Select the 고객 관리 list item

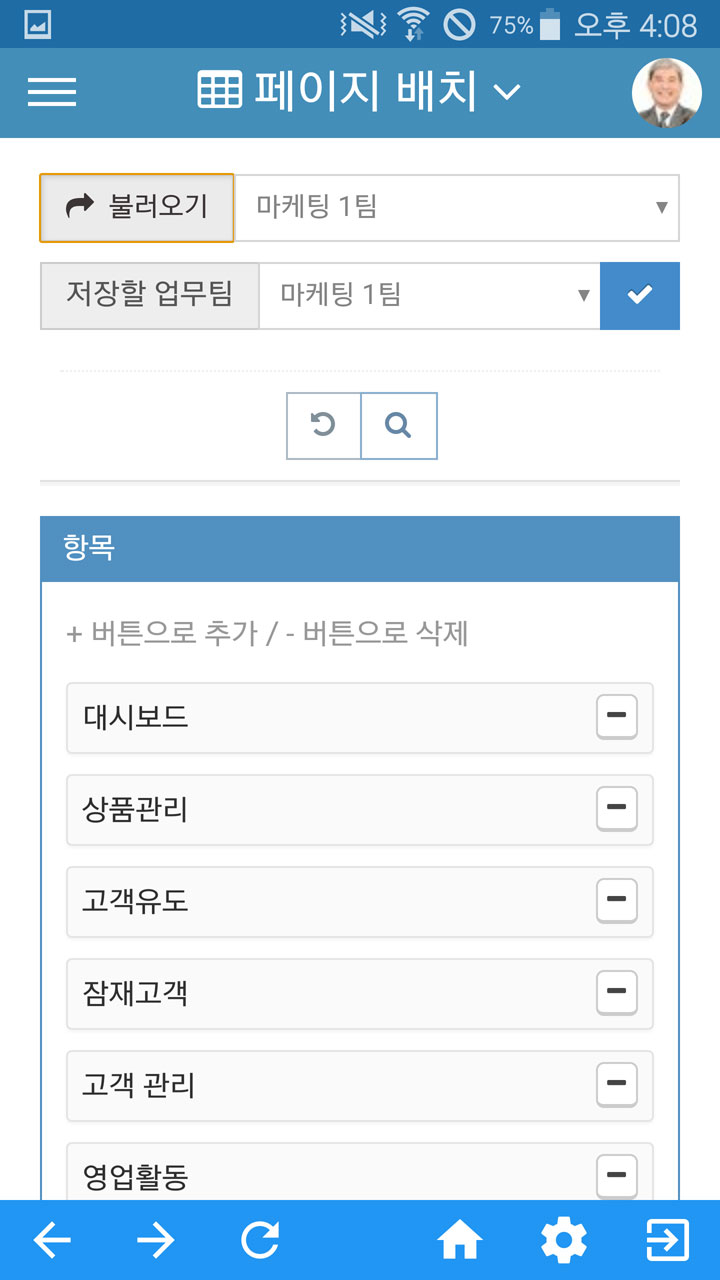coord(360,1086)
